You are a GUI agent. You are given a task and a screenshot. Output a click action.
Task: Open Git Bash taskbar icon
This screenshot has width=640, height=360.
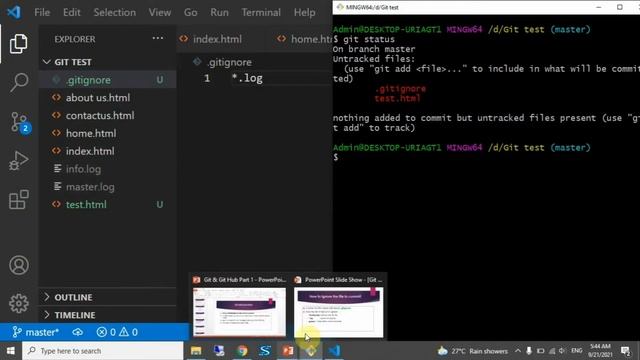311,351
